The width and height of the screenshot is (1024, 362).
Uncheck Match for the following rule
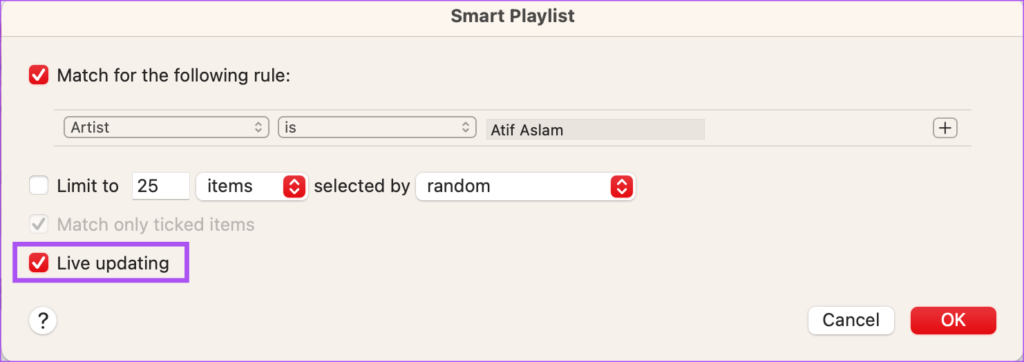click(39, 75)
